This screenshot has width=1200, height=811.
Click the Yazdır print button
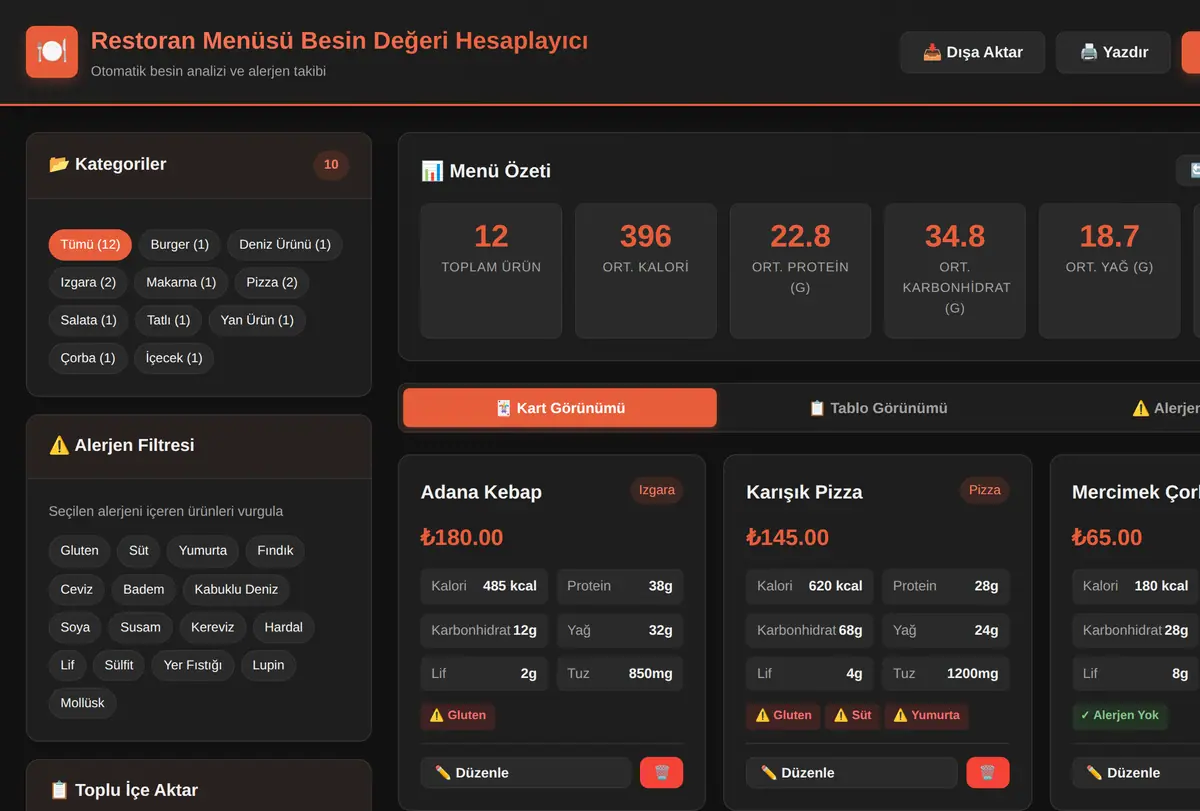coord(1113,52)
